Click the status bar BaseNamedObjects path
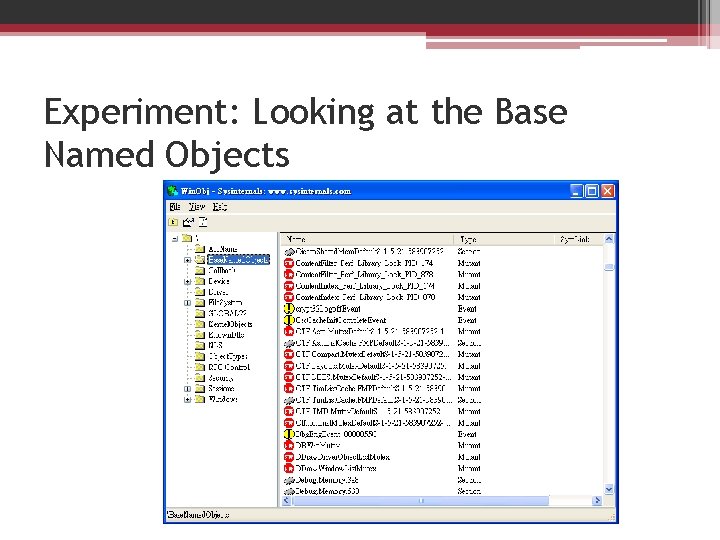Viewport: 720px width, 540px height. click(198, 515)
